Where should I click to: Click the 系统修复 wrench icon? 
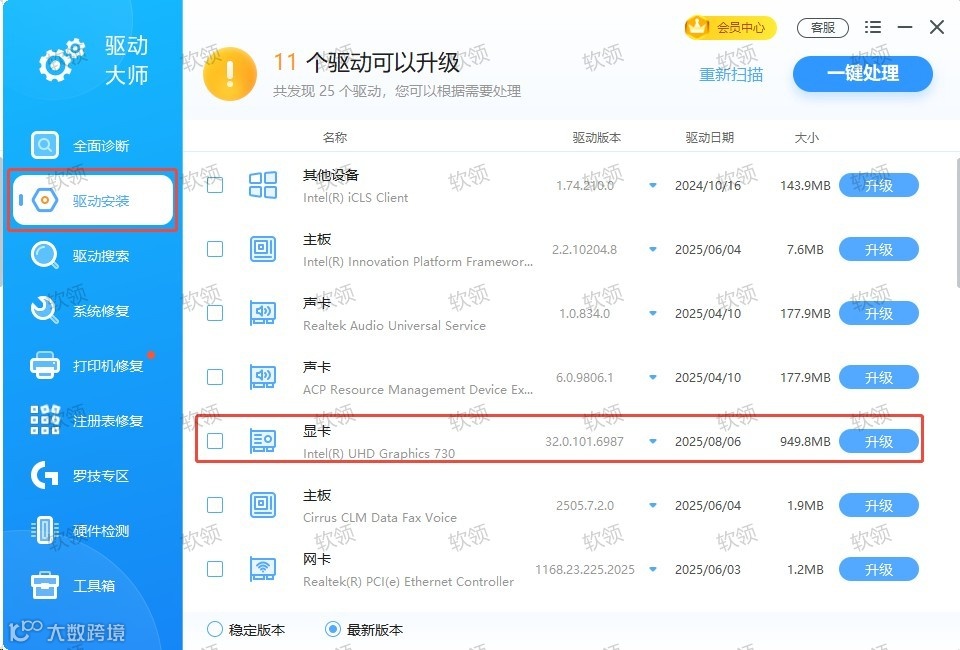[x=45, y=310]
